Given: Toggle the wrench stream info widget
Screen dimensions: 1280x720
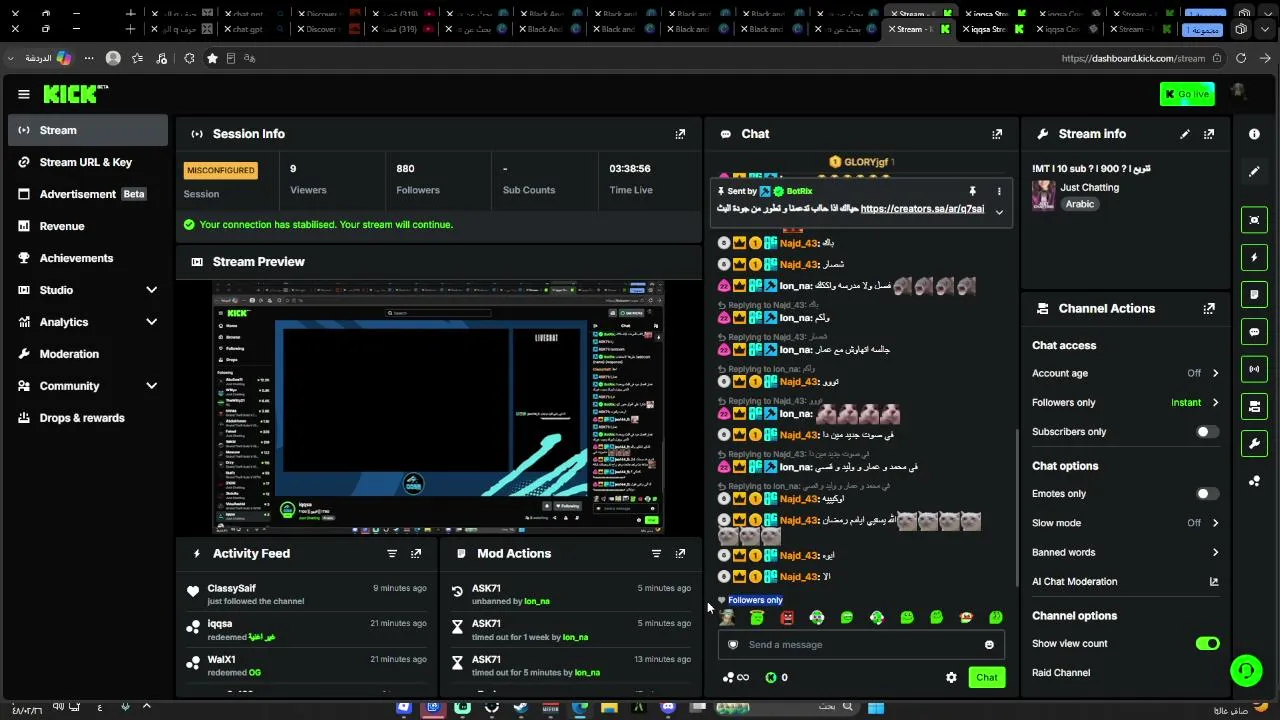Looking at the screenshot, I should (1254, 443).
